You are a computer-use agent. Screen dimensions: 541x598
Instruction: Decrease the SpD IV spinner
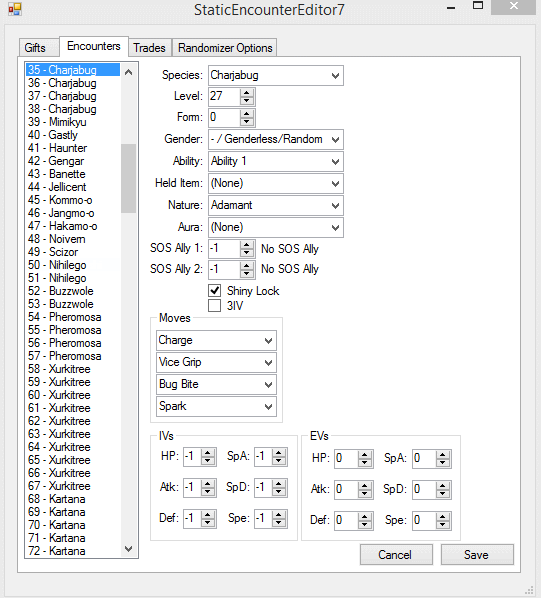279,492
